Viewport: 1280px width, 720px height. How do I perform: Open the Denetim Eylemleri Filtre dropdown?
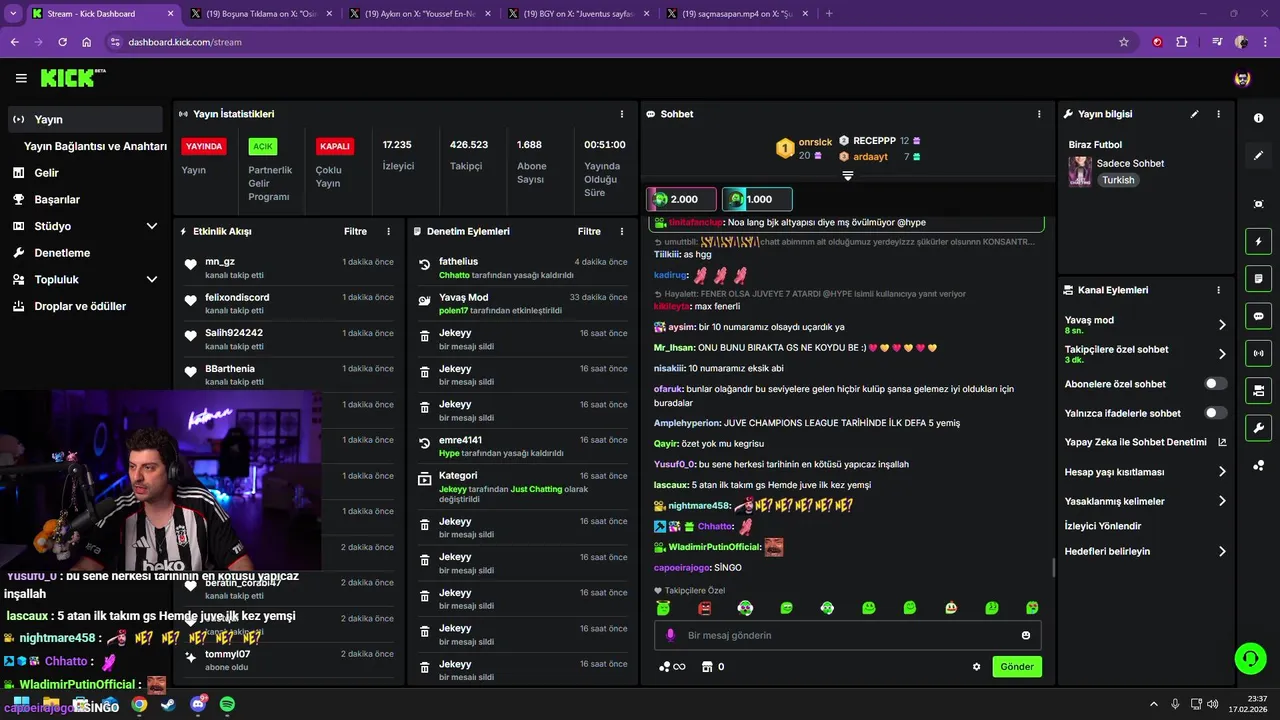point(589,231)
